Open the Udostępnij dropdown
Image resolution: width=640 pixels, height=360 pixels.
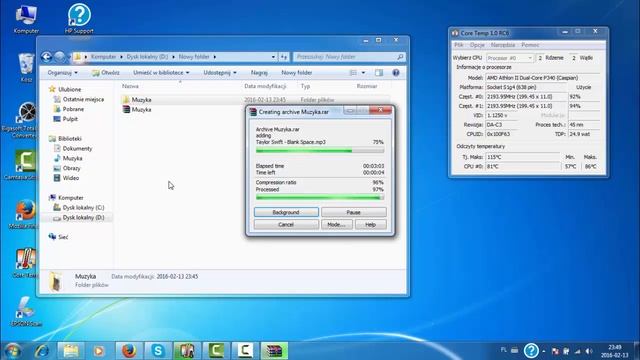220,73
